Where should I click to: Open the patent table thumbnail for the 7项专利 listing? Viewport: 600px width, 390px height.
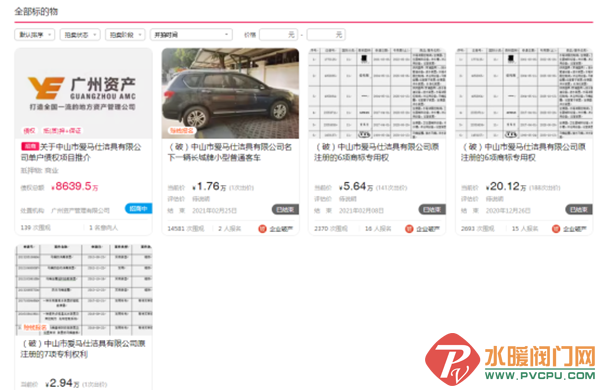pyautogui.click(x=83, y=290)
